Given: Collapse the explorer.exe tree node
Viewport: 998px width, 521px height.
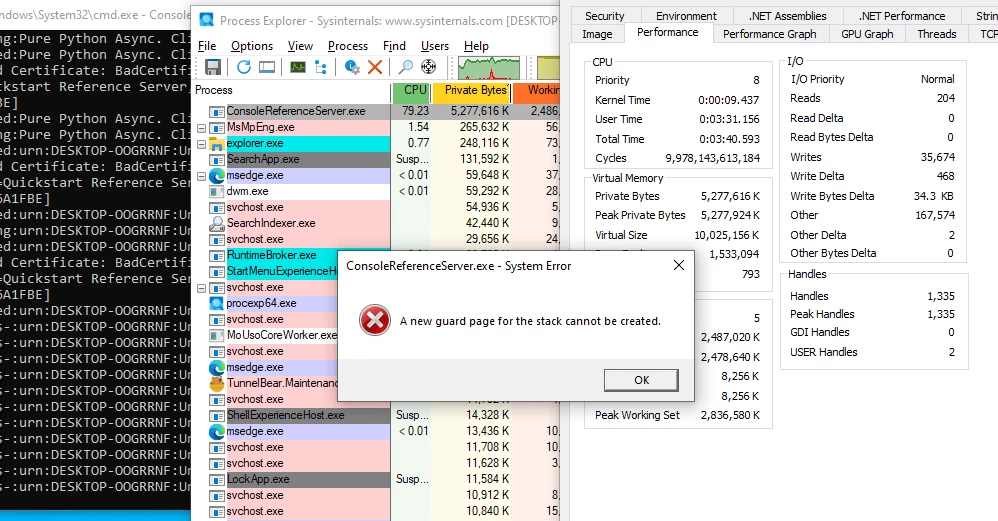Looking at the screenshot, I should point(201,144).
